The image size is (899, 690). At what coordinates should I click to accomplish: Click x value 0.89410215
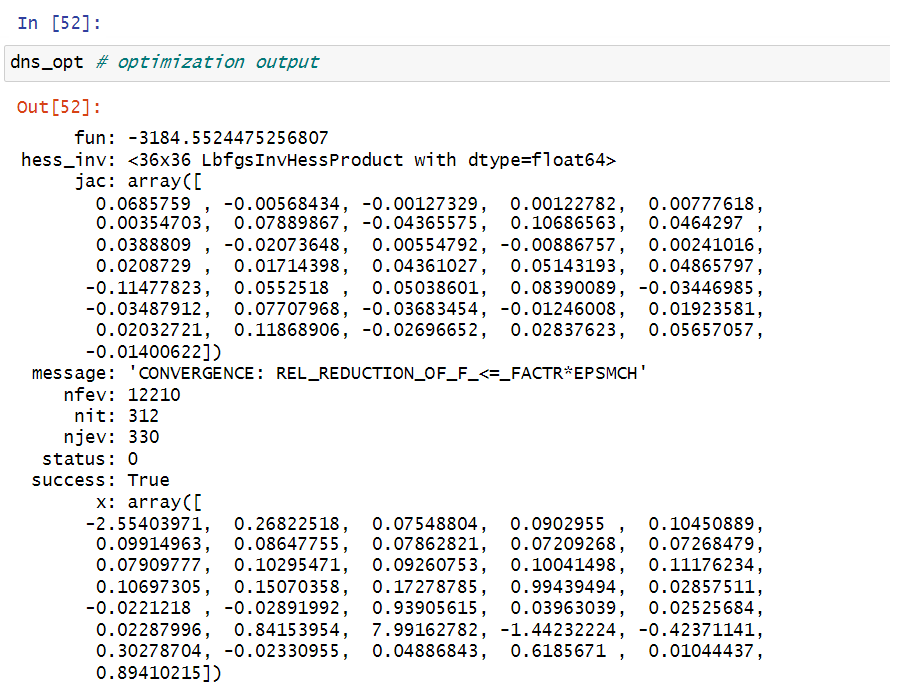click(x=148, y=673)
